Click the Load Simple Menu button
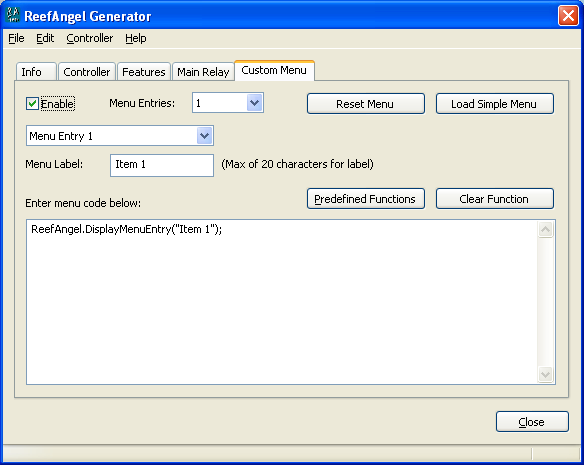The height and width of the screenshot is (465, 584). point(494,104)
